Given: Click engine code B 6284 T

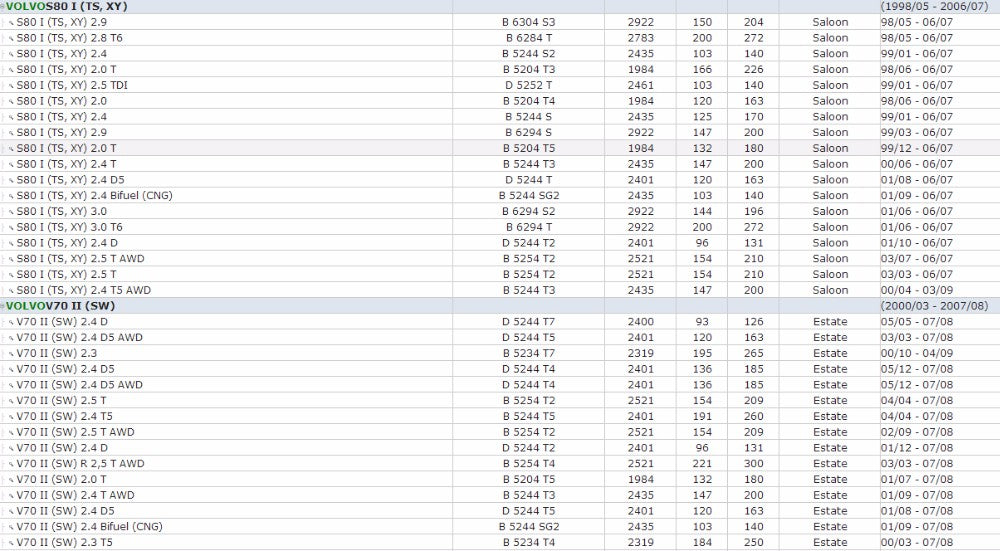Looking at the screenshot, I should click(529, 38).
